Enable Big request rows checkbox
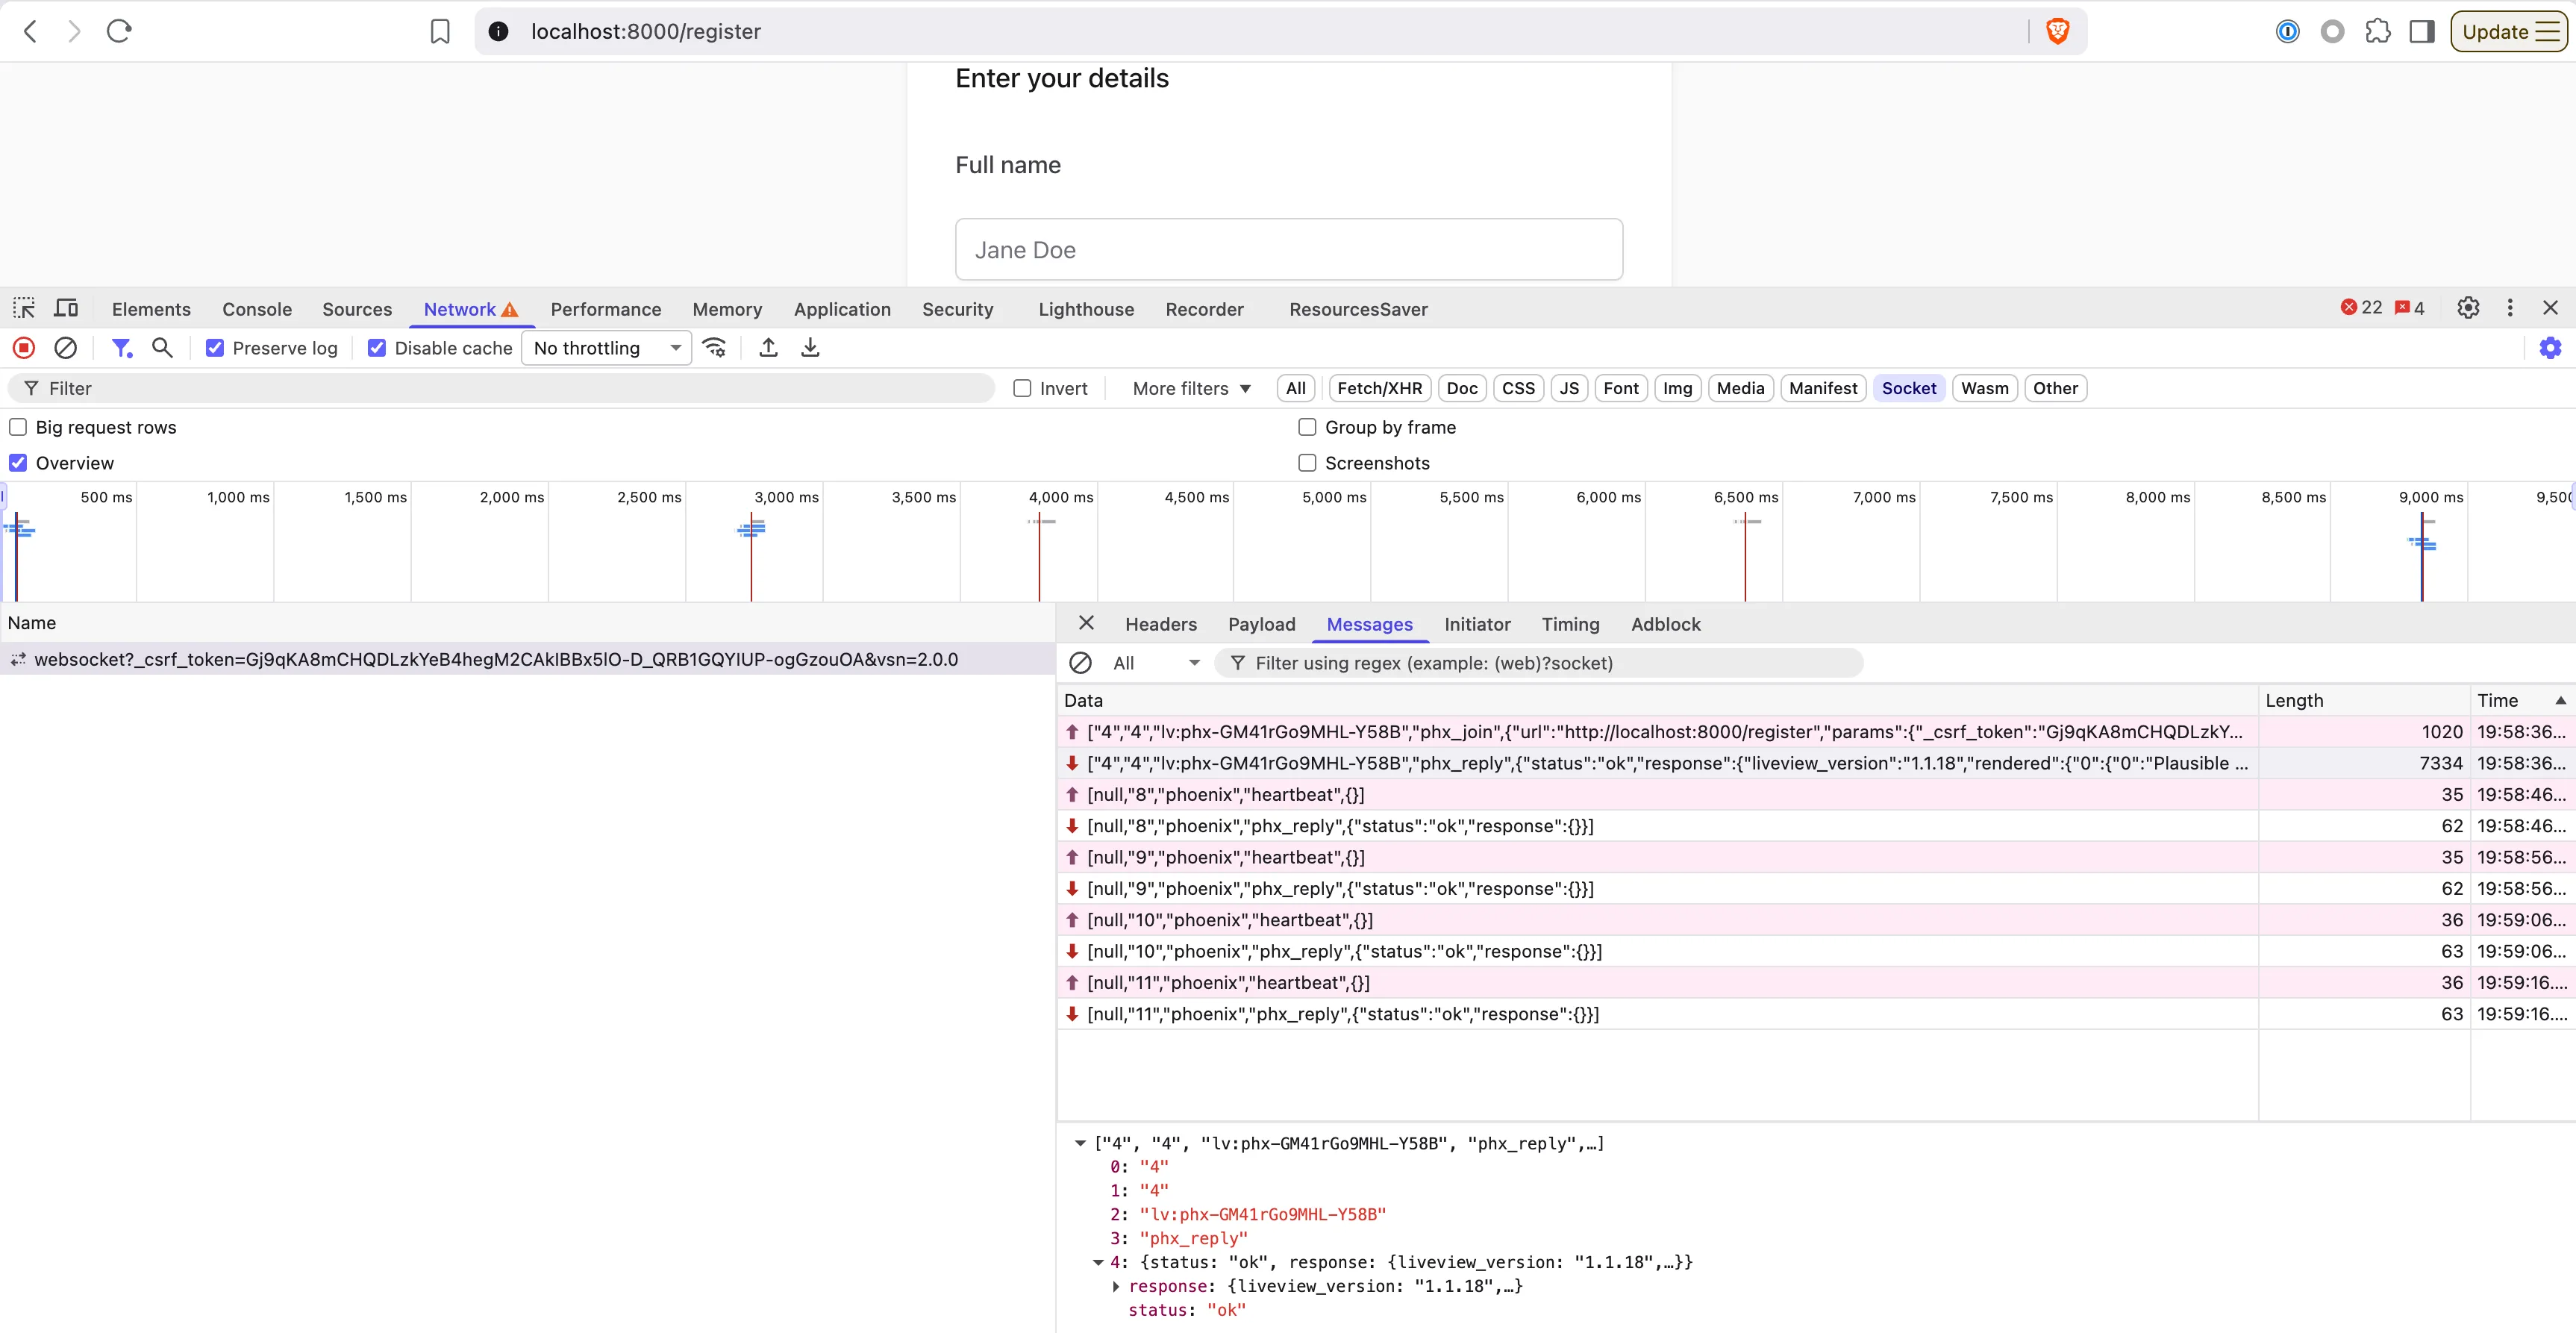The width and height of the screenshot is (2576, 1333). coord(18,427)
